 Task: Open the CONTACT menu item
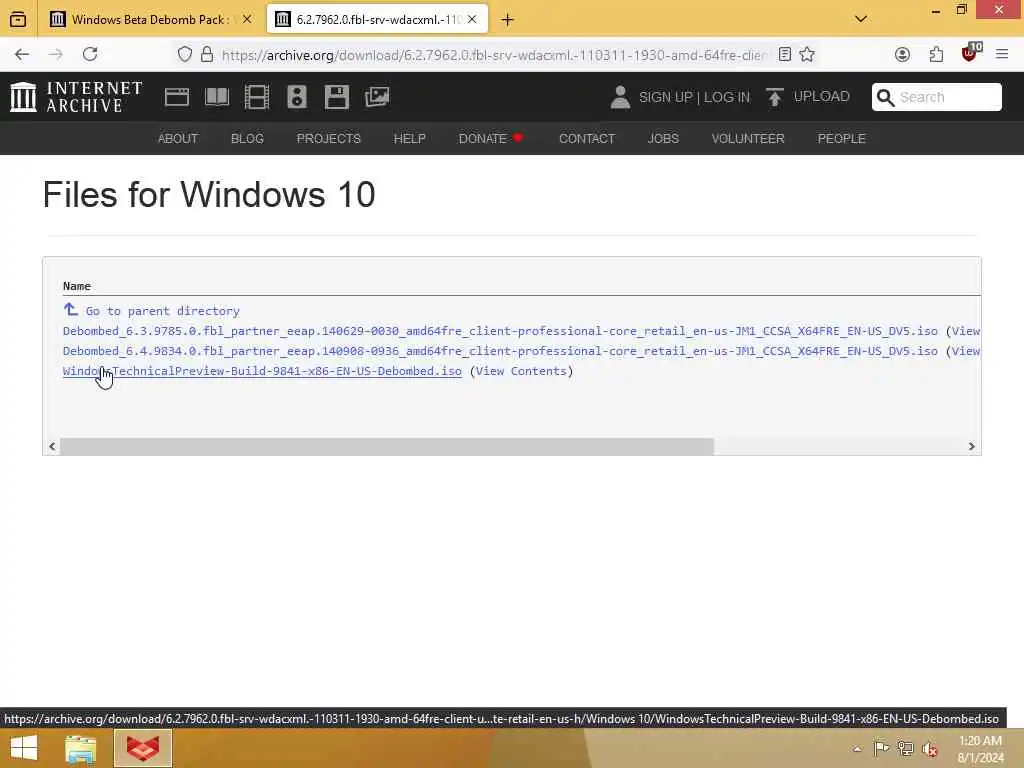[586, 138]
